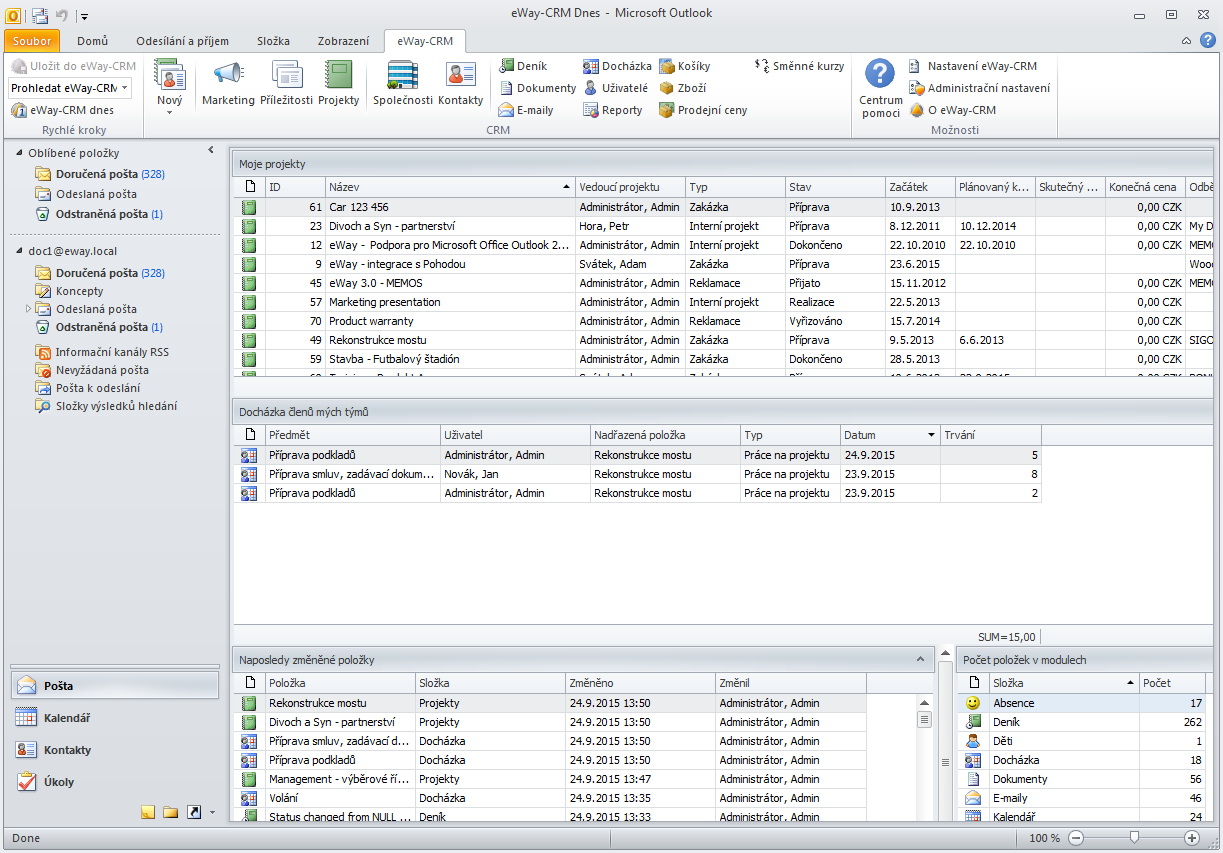Select project row Car 123 456
The image size is (1223, 853).
[x=724, y=207]
